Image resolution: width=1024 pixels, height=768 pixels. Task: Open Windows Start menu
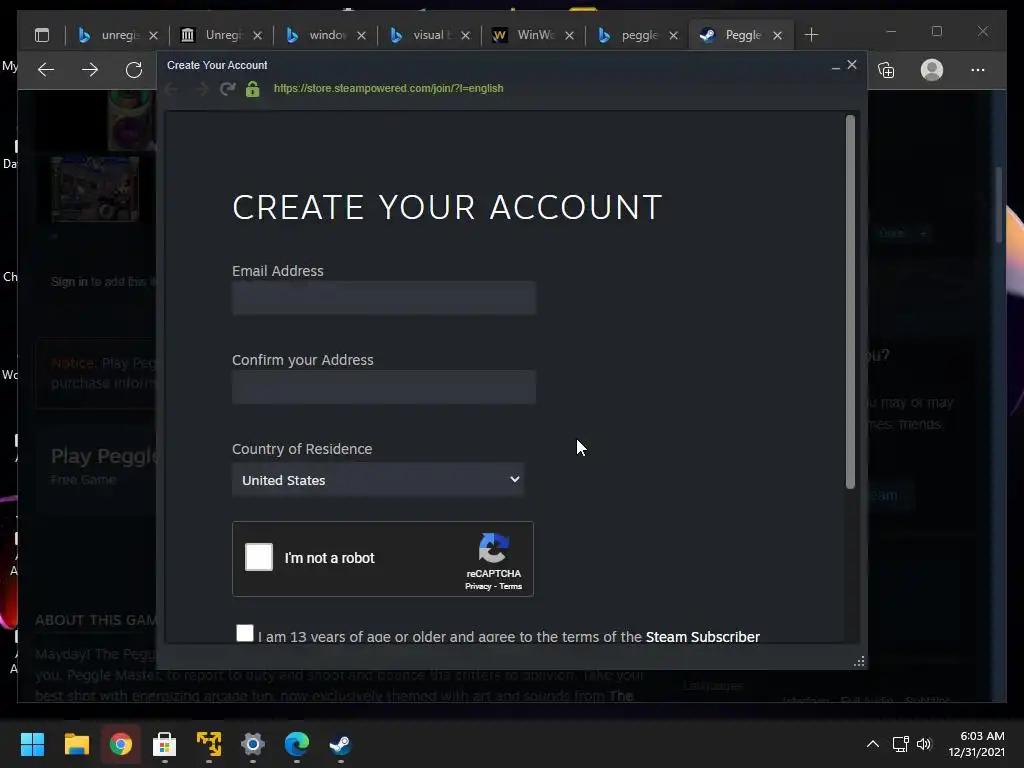click(32, 744)
